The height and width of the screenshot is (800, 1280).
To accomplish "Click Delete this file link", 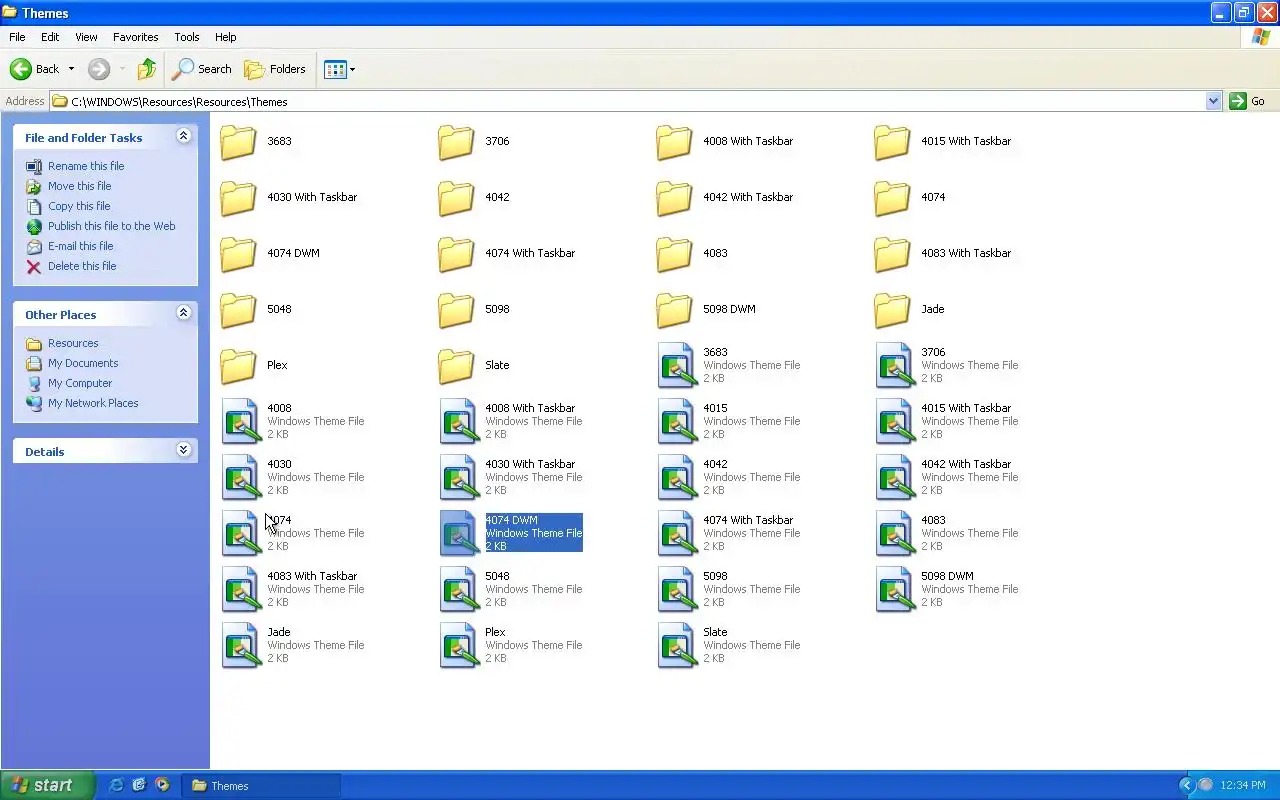I will (x=82, y=266).
